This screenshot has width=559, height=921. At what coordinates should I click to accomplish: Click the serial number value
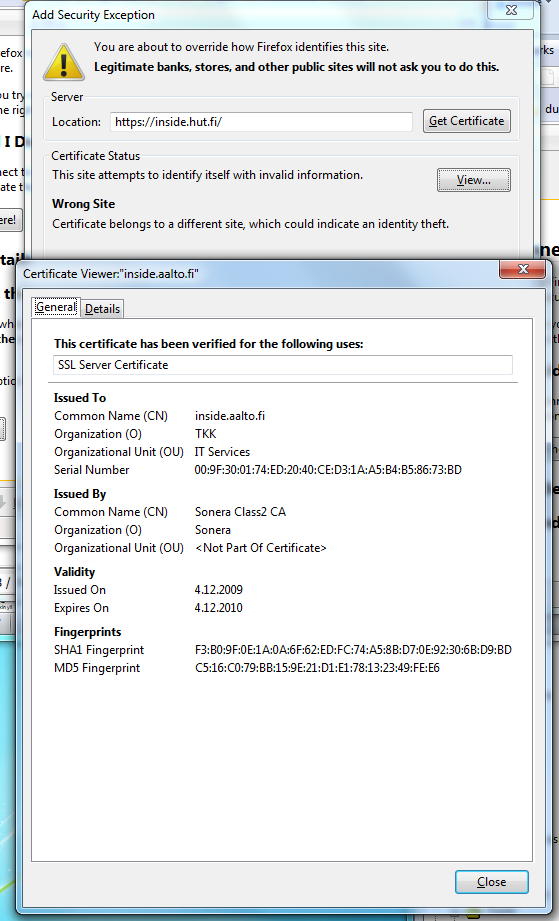click(328, 470)
